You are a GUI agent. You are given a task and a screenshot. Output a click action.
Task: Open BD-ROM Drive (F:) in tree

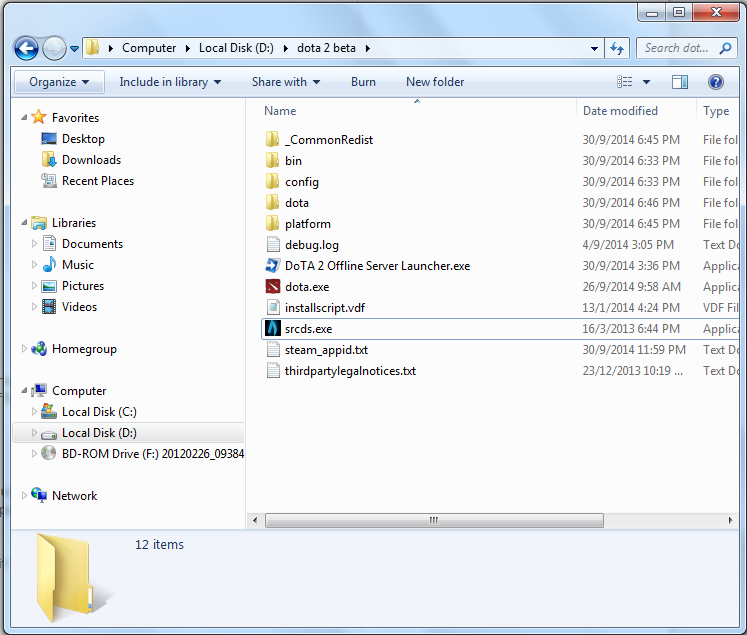tap(152, 454)
